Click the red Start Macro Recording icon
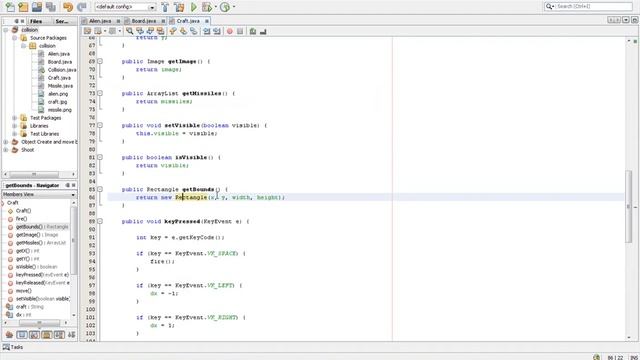The image size is (640, 360). [x=230, y=31]
